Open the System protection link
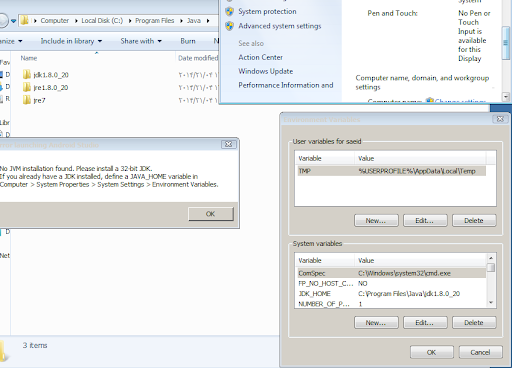This screenshot has width=512, height=368. point(267,12)
